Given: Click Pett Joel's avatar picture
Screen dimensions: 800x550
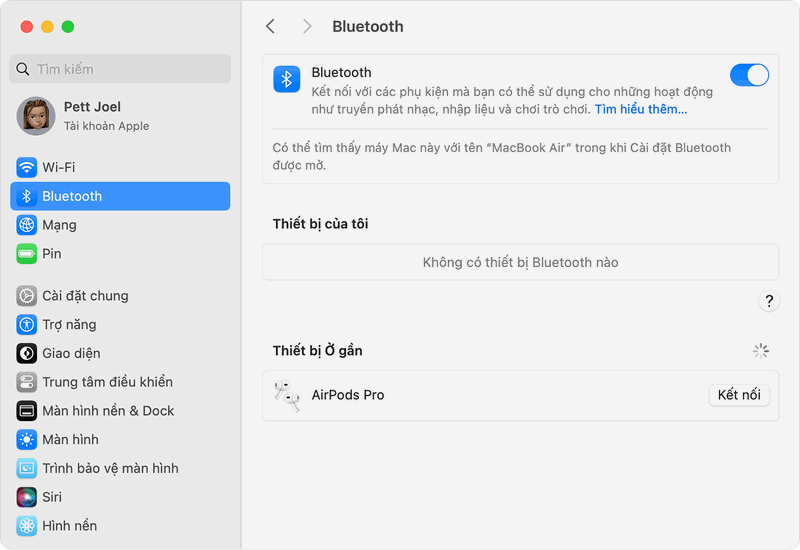Looking at the screenshot, I should 36,116.
